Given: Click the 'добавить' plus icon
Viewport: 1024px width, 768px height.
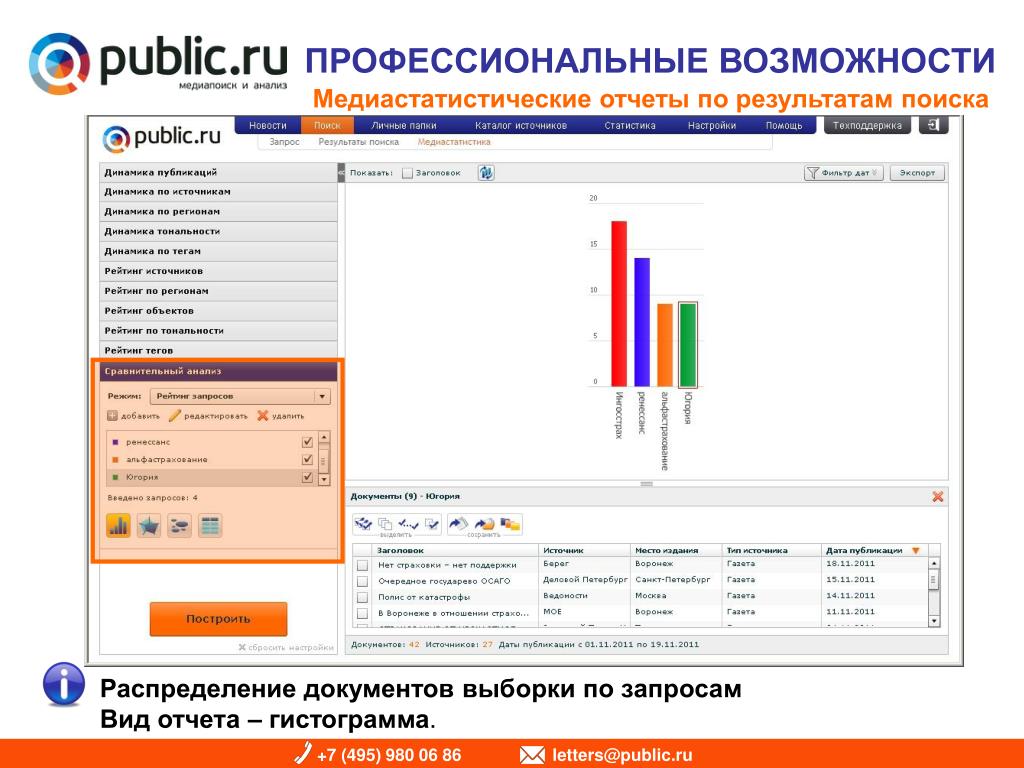Looking at the screenshot, I should pyautogui.click(x=112, y=416).
